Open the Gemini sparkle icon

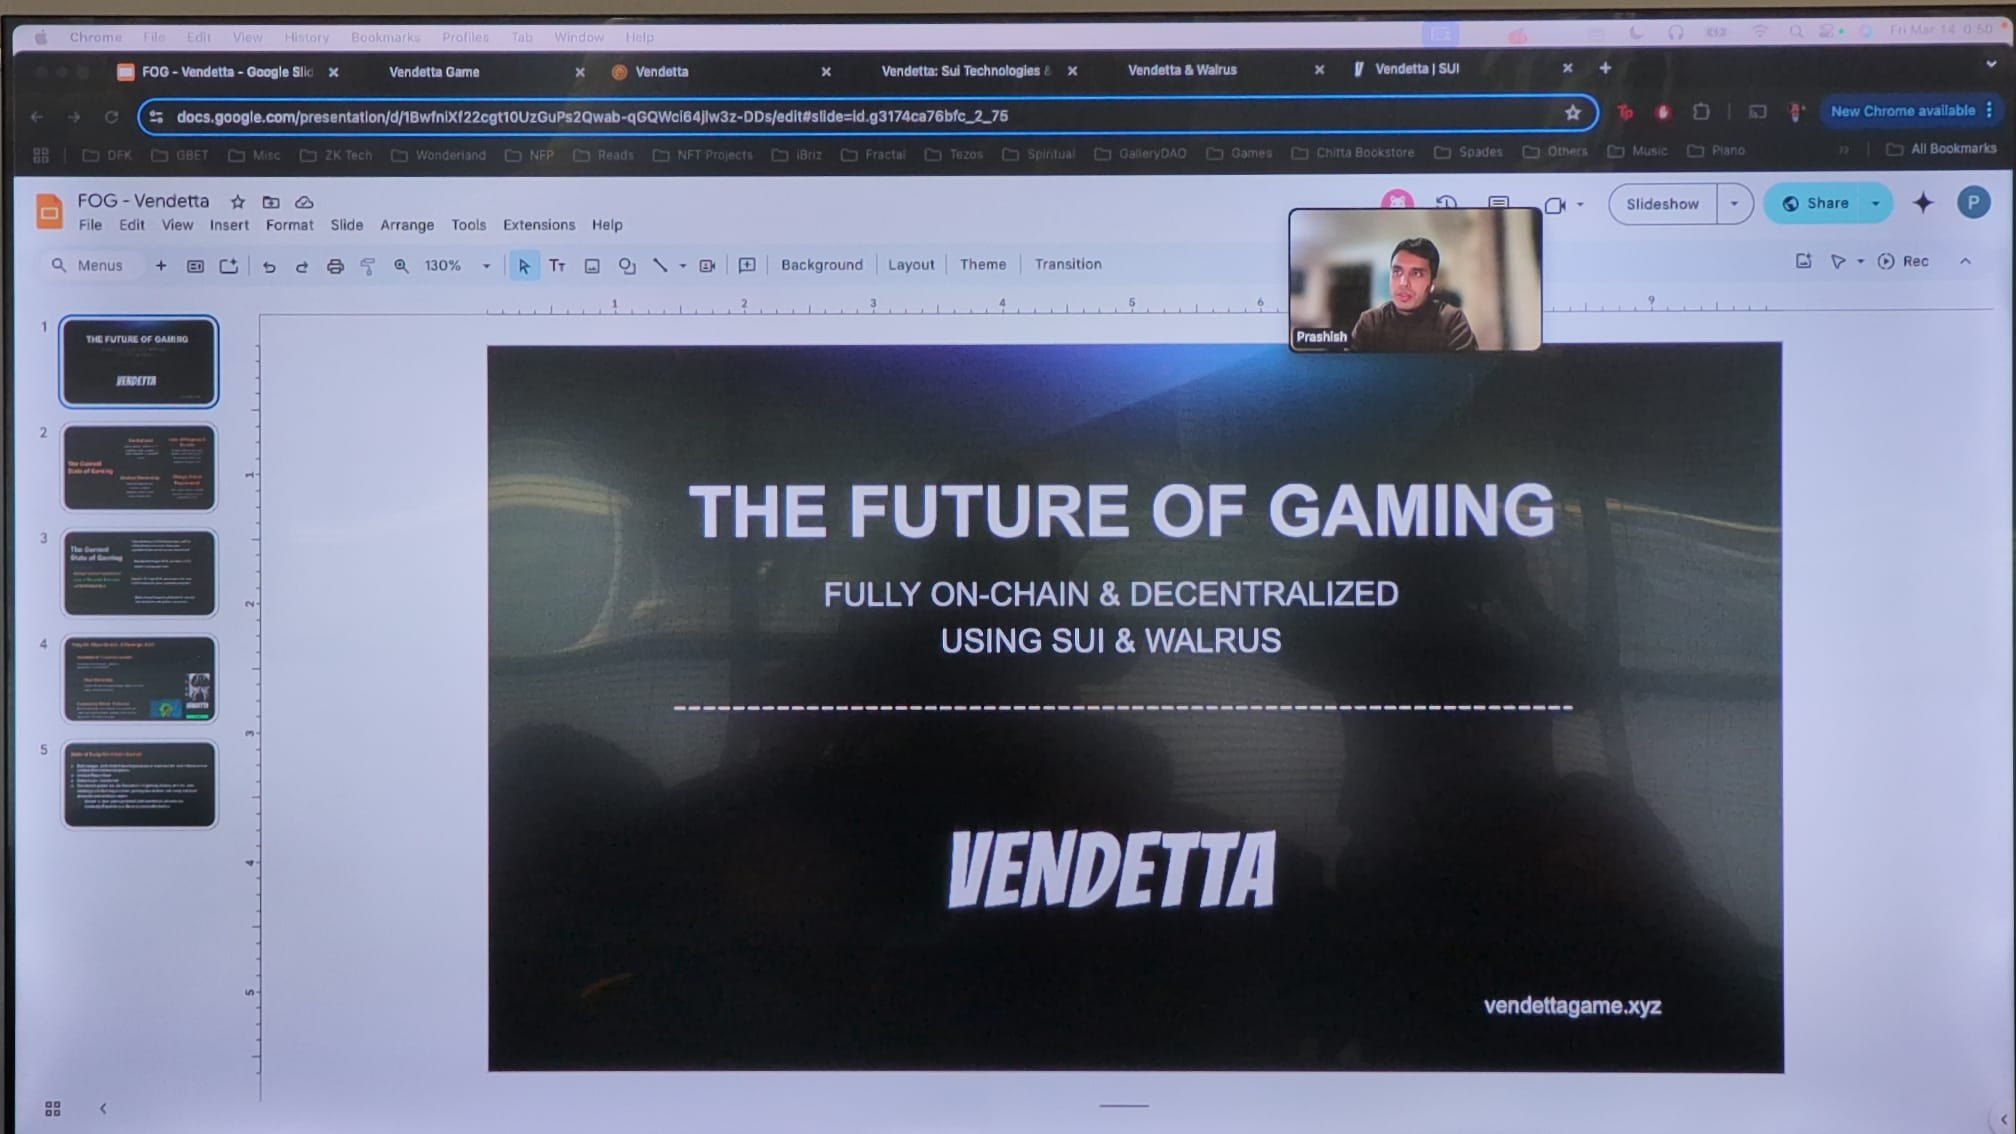click(1923, 203)
